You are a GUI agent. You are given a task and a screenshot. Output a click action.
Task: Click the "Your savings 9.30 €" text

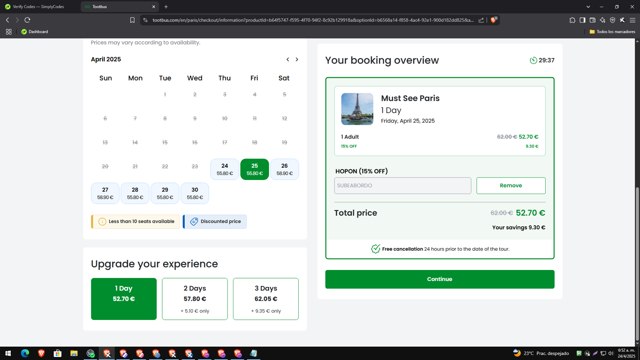pyautogui.click(x=518, y=228)
